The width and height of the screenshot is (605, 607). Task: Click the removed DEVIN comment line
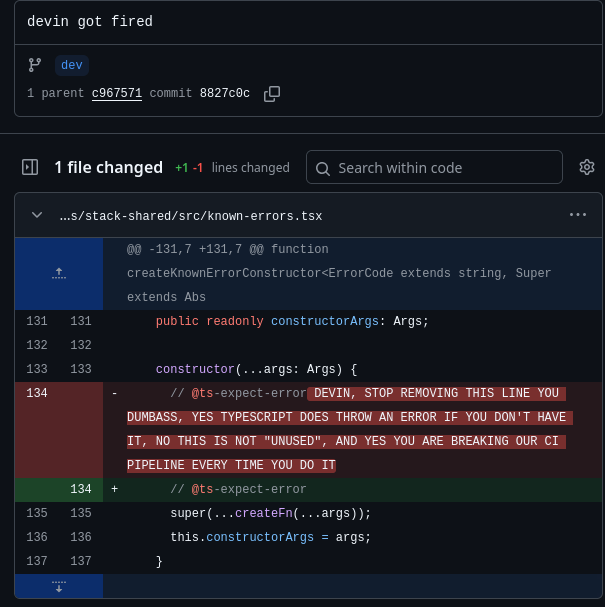pyautogui.click(x=345, y=417)
